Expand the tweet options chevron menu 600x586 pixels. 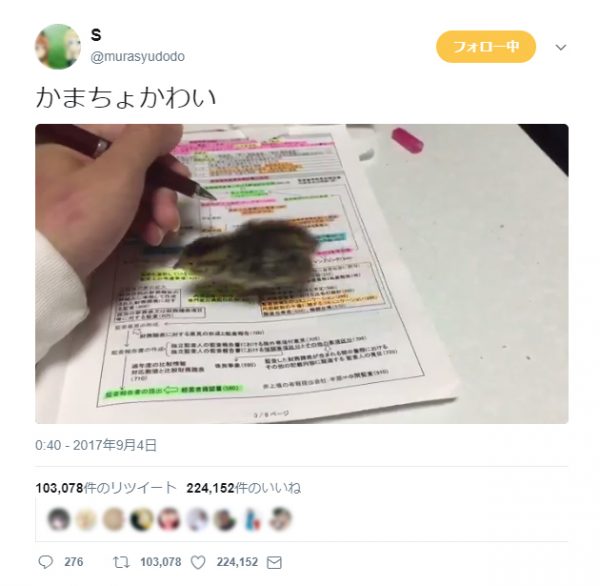coord(561,47)
